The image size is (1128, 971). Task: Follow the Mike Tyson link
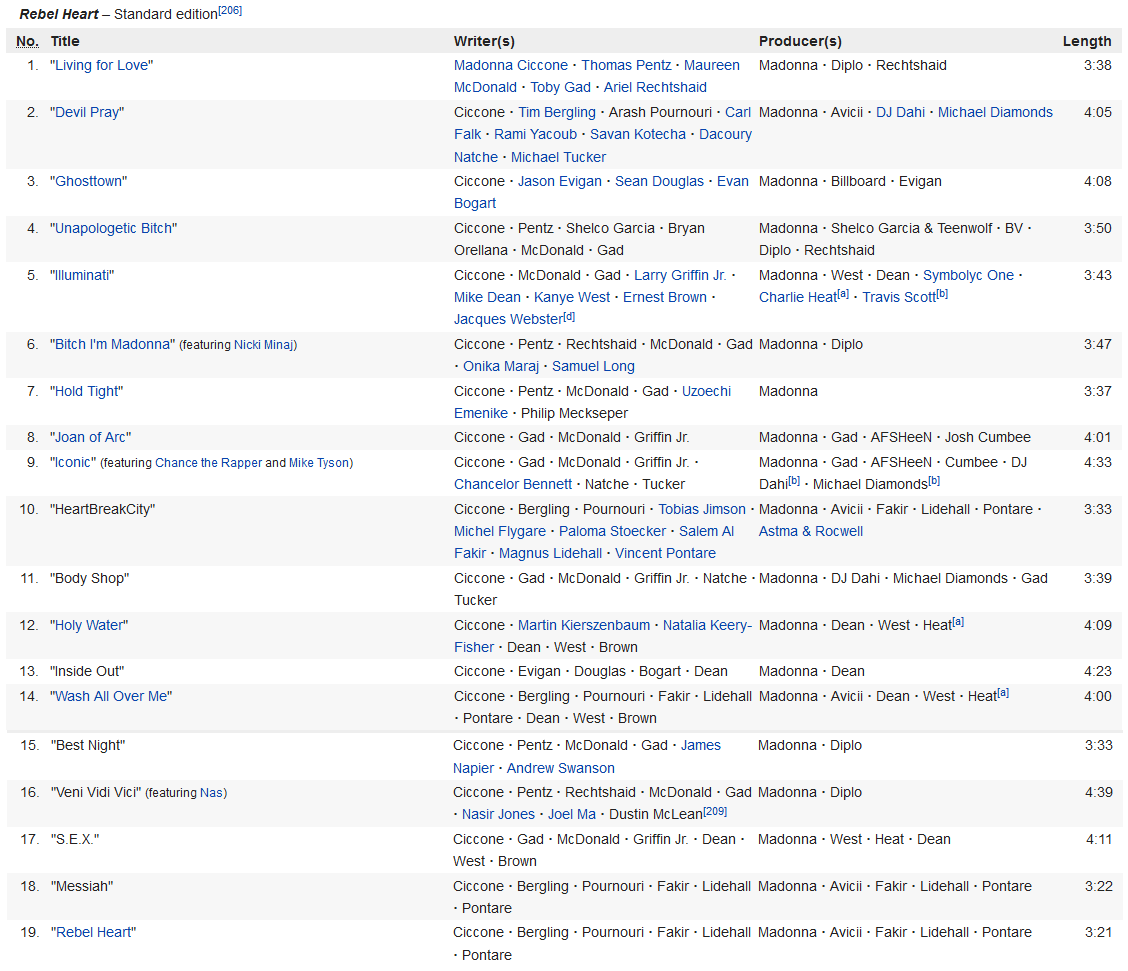pos(319,463)
